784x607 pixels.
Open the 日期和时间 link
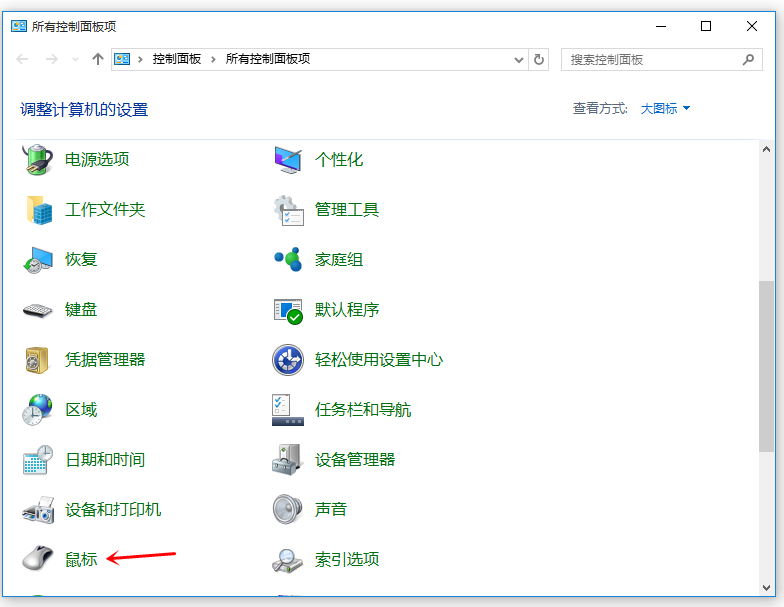pyautogui.click(x=105, y=460)
